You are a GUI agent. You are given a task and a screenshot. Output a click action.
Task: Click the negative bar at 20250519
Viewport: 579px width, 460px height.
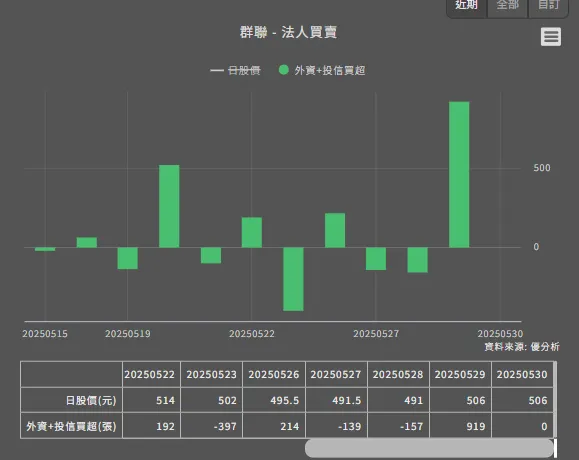127,258
